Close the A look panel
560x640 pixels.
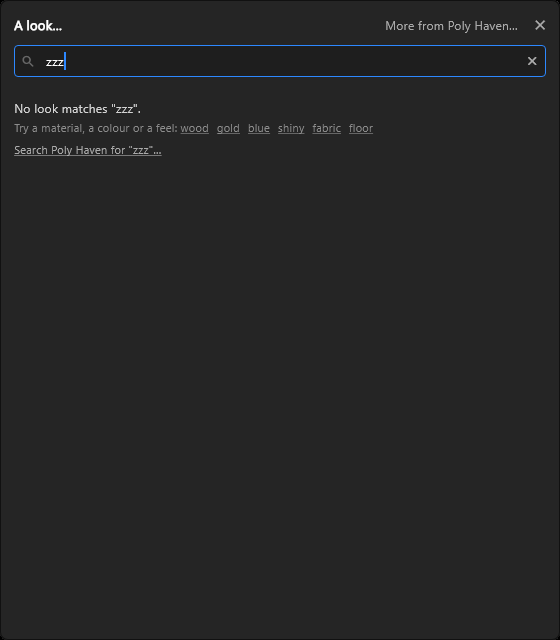click(540, 25)
